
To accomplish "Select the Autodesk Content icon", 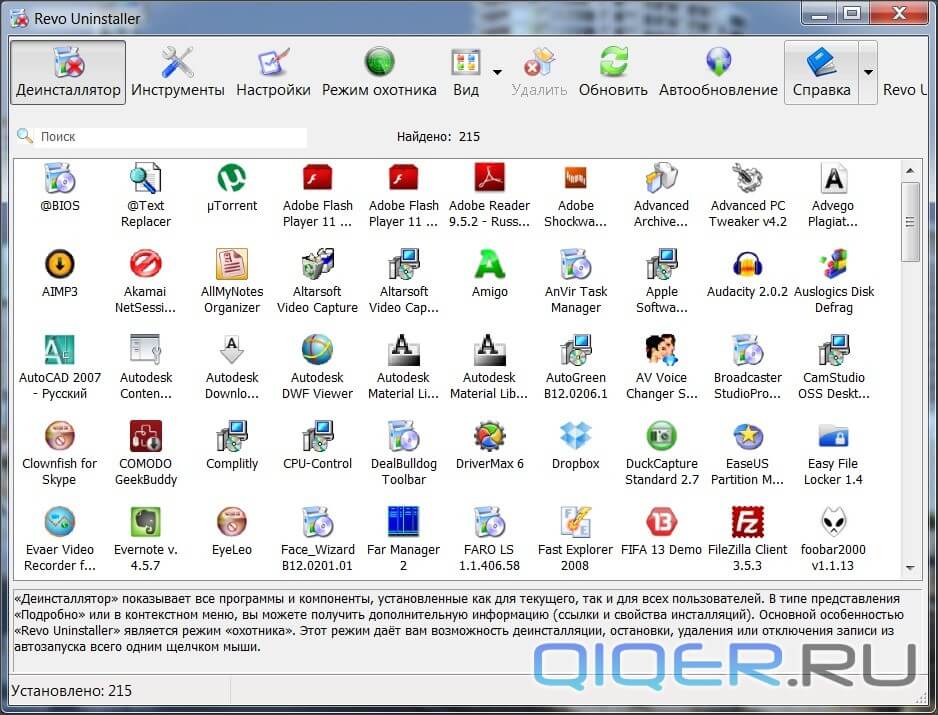I will [145, 350].
